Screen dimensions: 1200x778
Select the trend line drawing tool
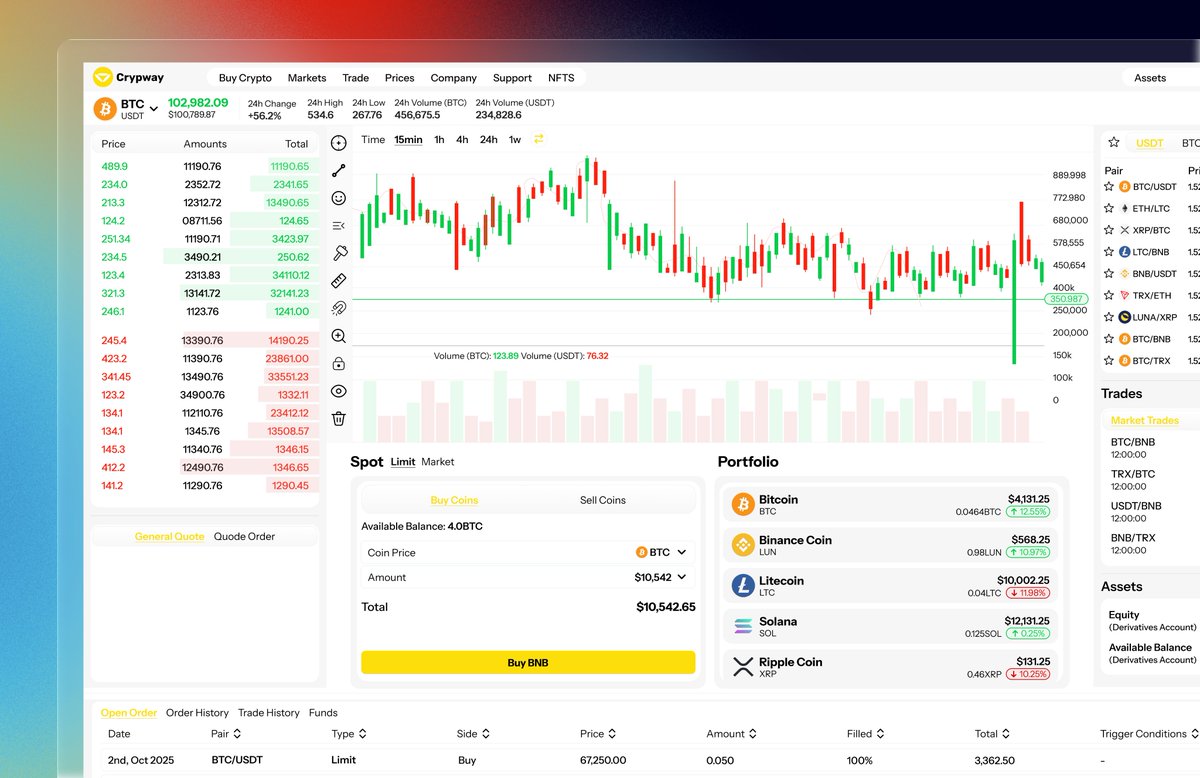pyautogui.click(x=339, y=171)
